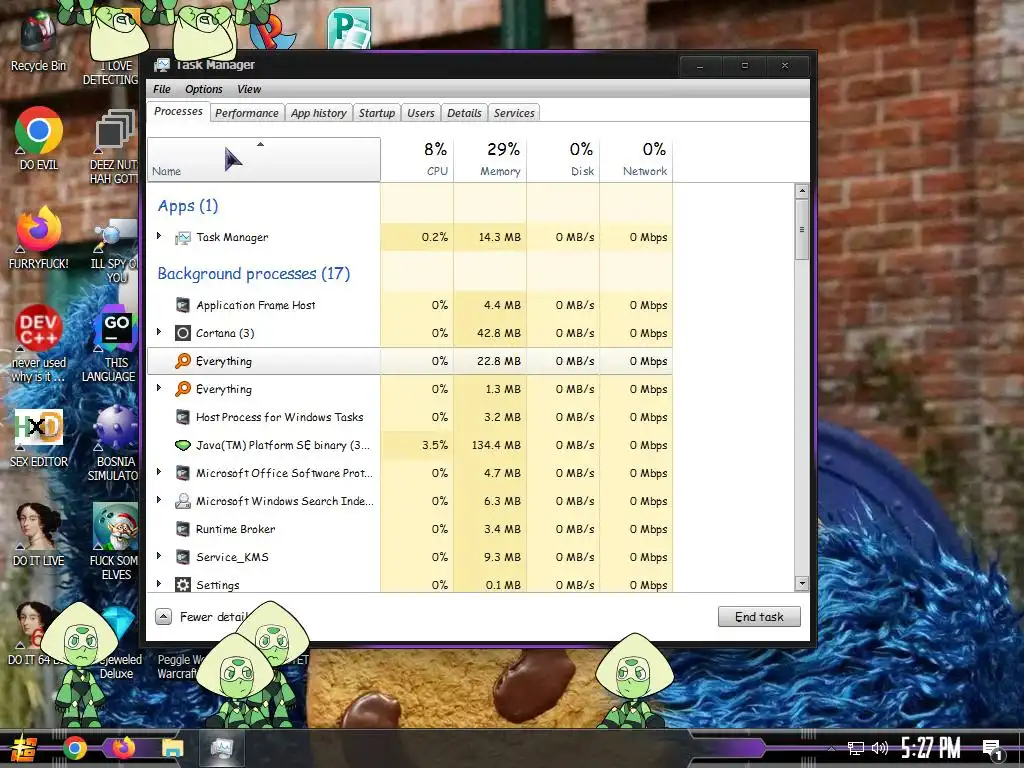Sort processes by Name column header
The height and width of the screenshot is (768, 1024).
coord(264,159)
